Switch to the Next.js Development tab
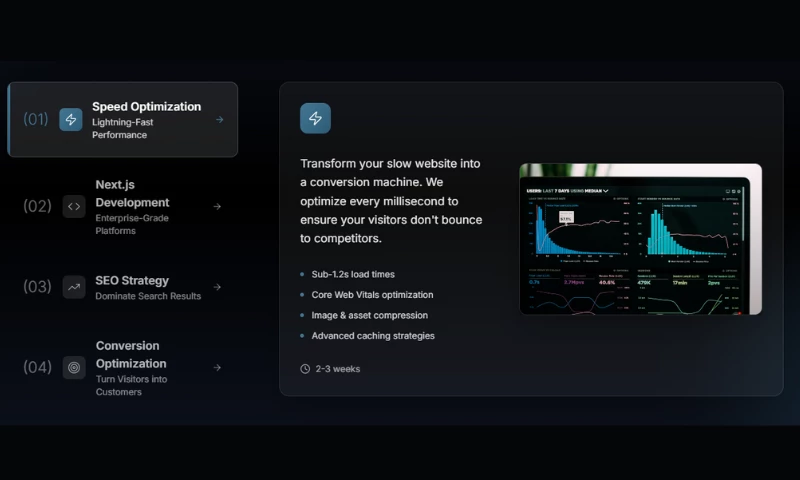800x480 pixels. tap(123, 207)
